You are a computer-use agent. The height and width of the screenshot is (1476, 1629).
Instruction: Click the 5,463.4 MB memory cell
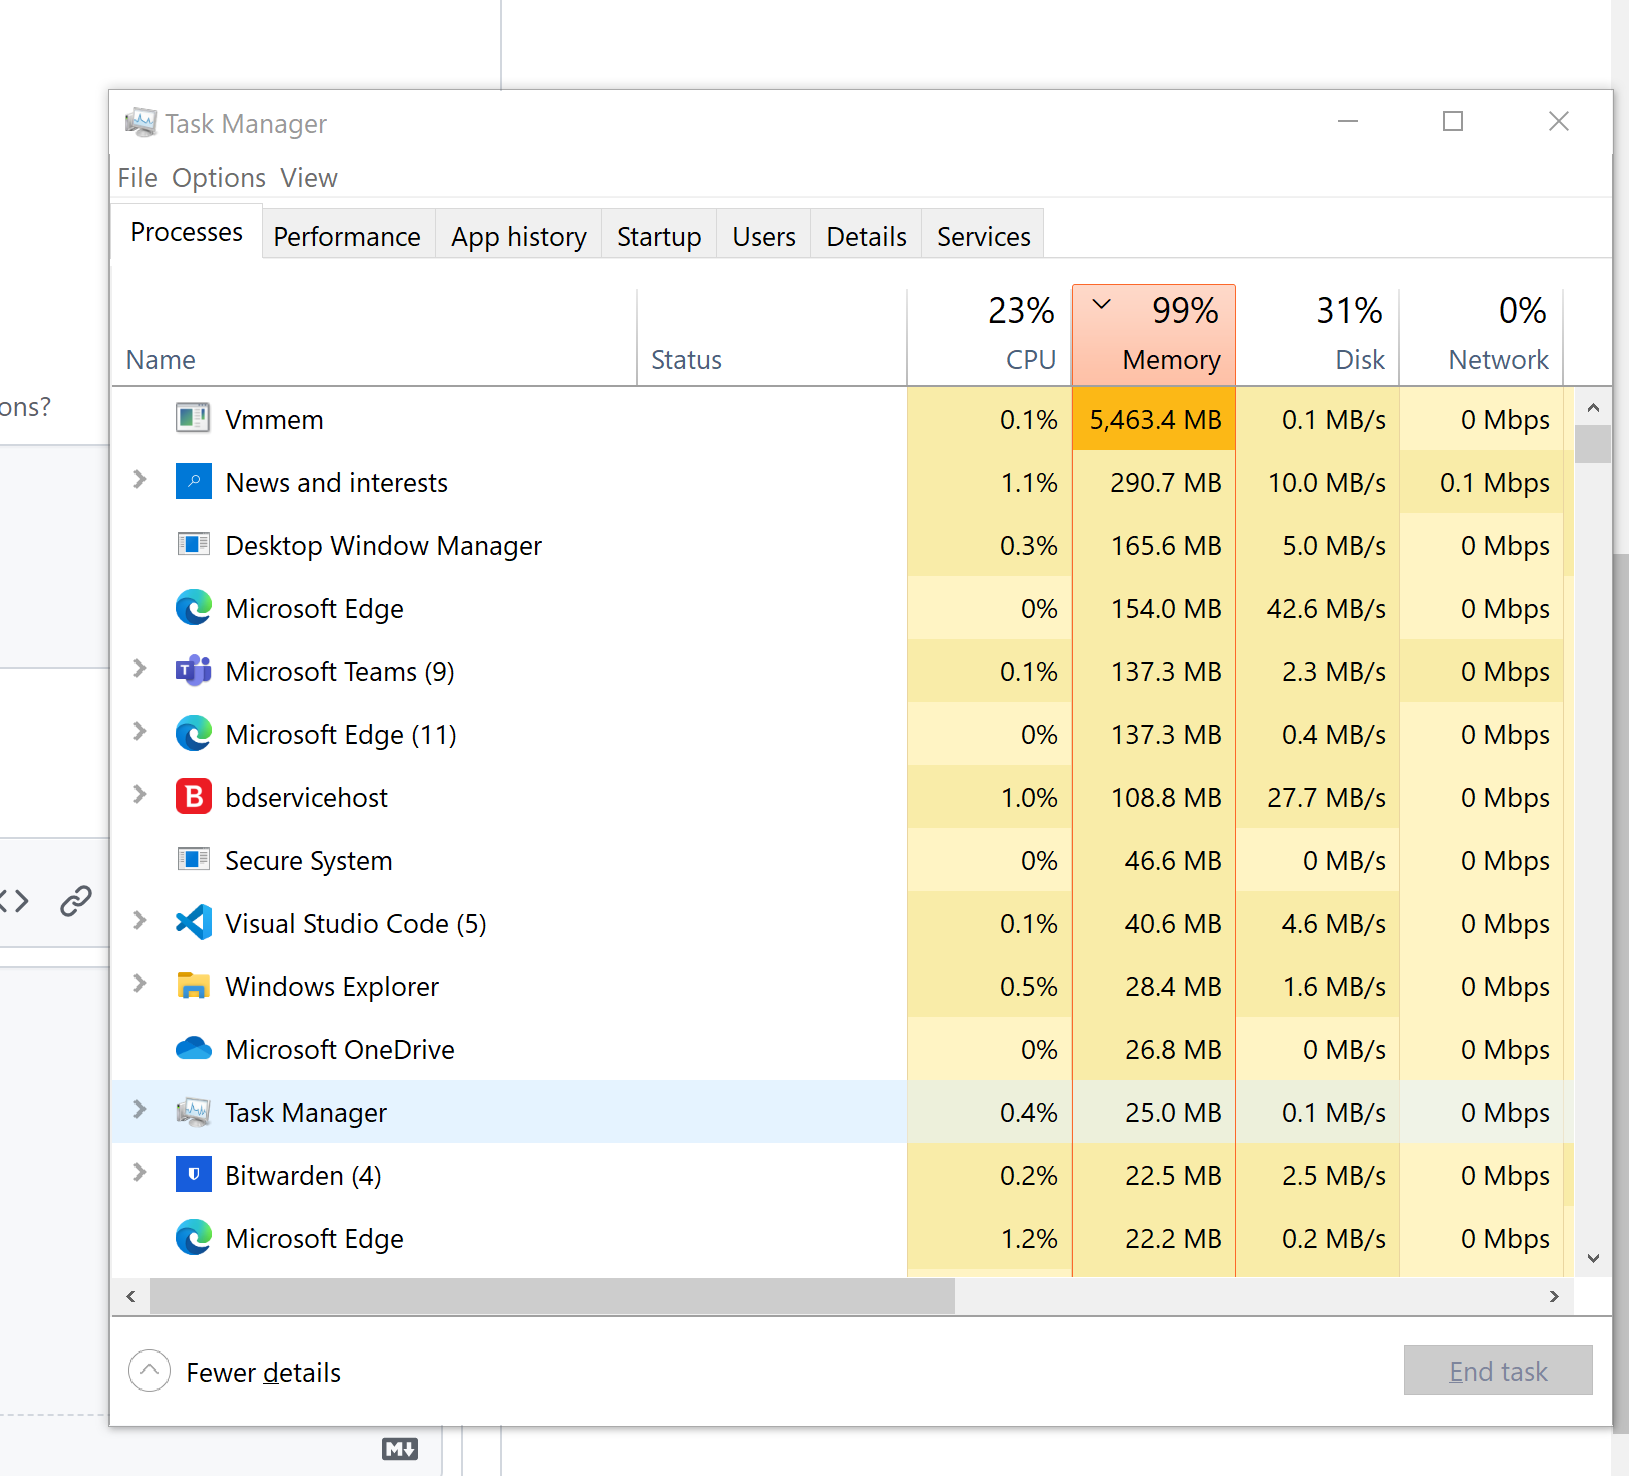(x=1154, y=419)
